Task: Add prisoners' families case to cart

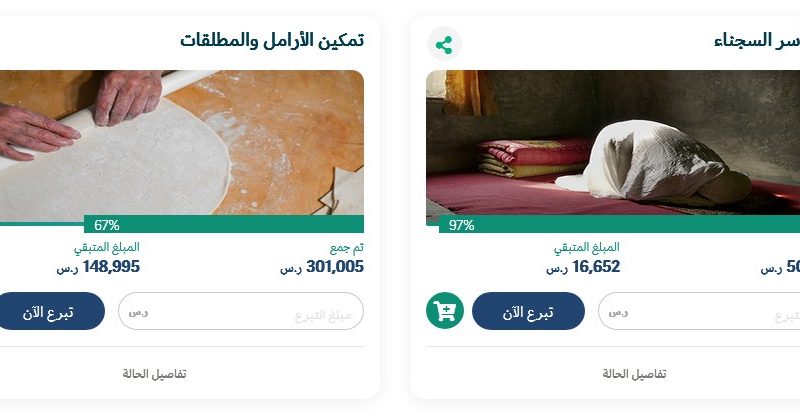Action: click(445, 310)
